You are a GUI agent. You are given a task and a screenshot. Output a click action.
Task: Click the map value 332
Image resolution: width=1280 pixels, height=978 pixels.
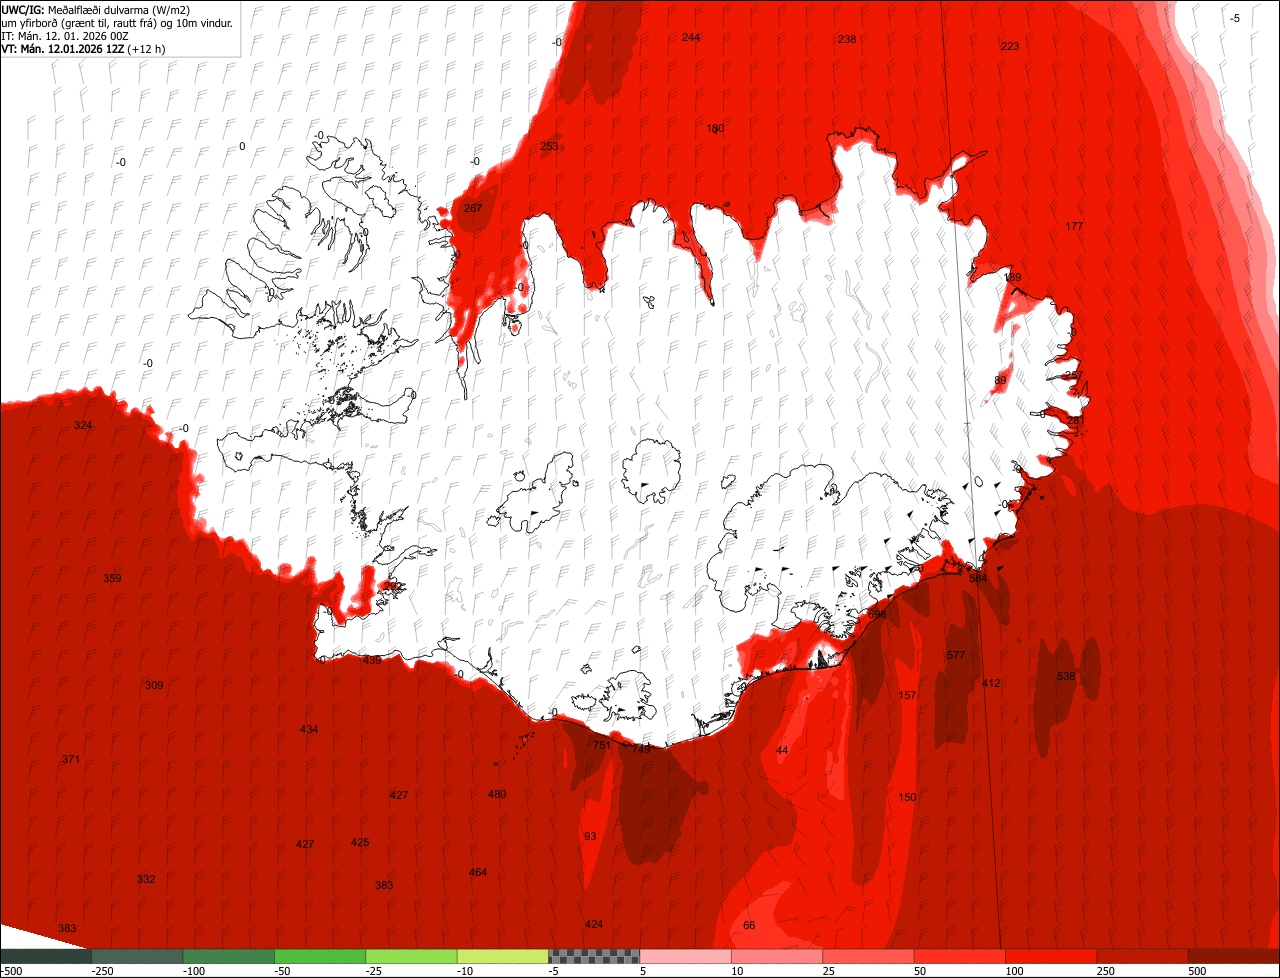[x=146, y=879]
